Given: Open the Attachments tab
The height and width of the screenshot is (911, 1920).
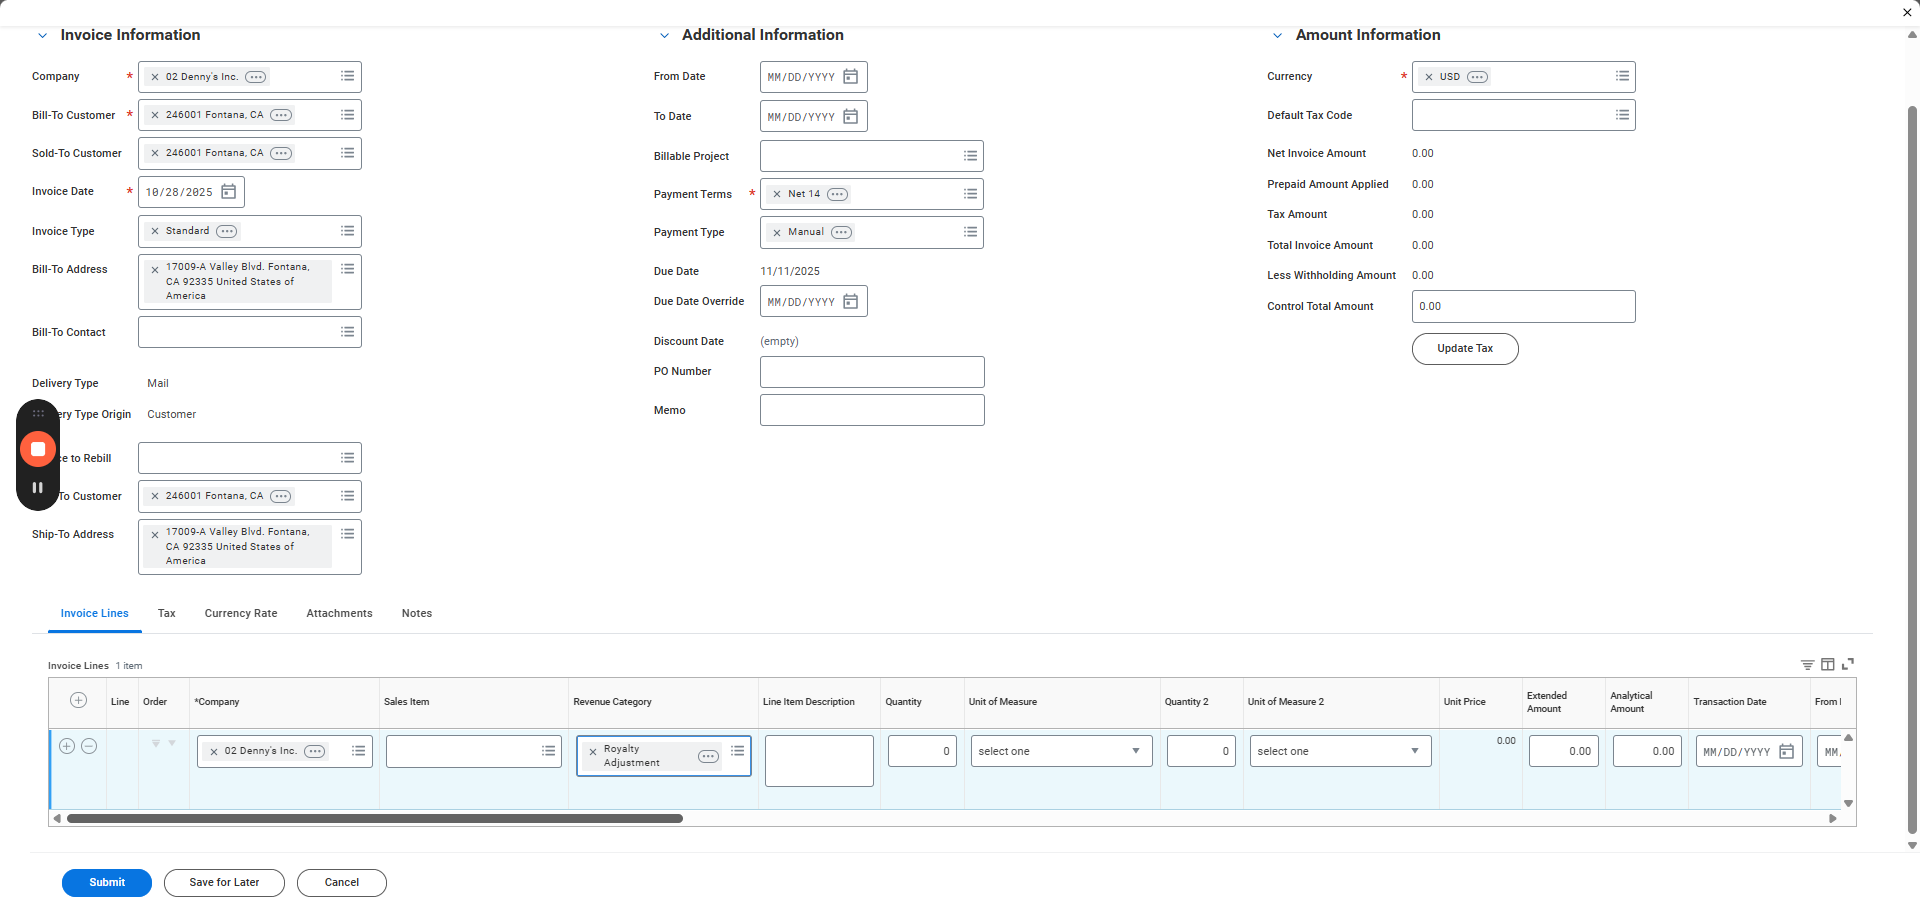Looking at the screenshot, I should (339, 614).
